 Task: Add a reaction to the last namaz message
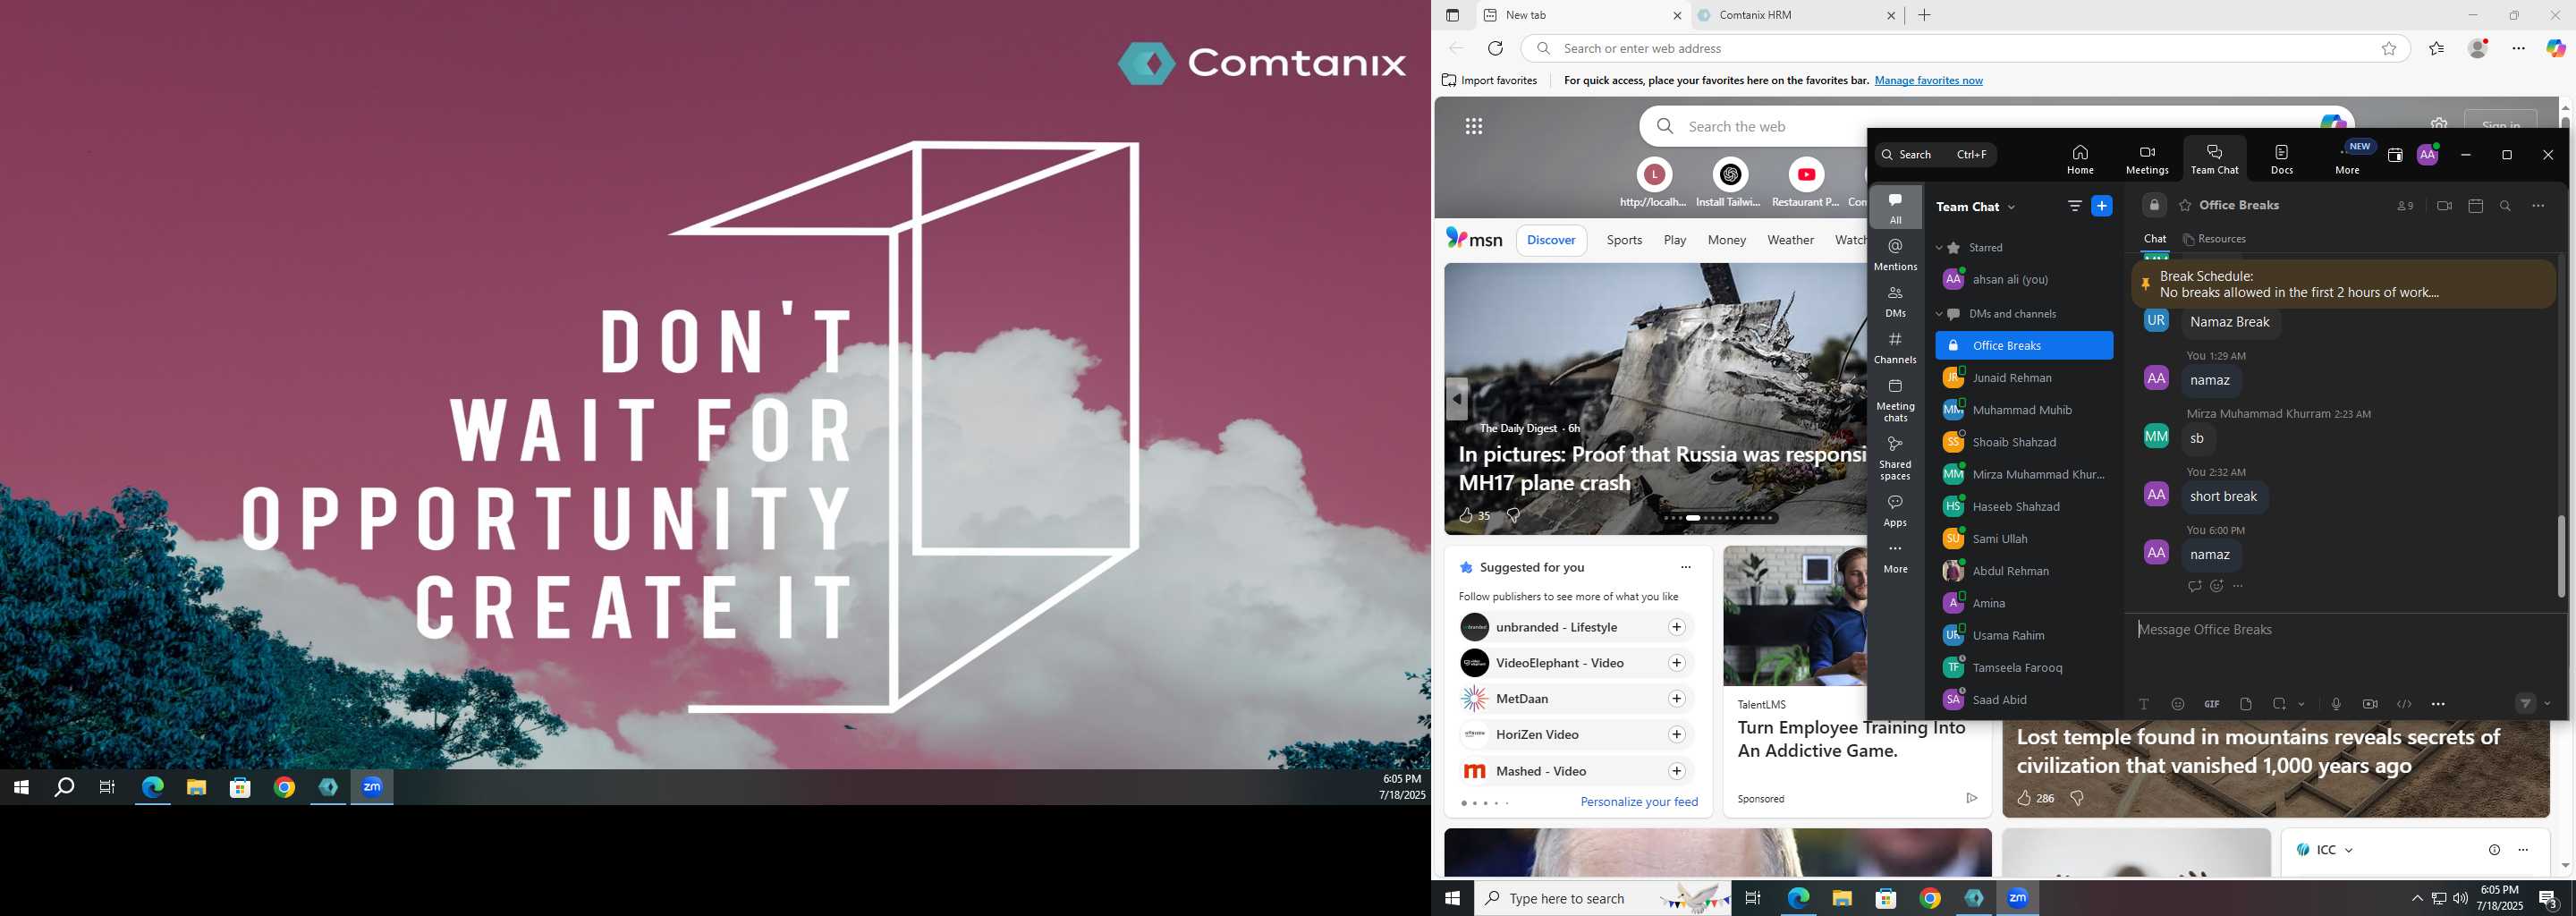coord(2217,586)
